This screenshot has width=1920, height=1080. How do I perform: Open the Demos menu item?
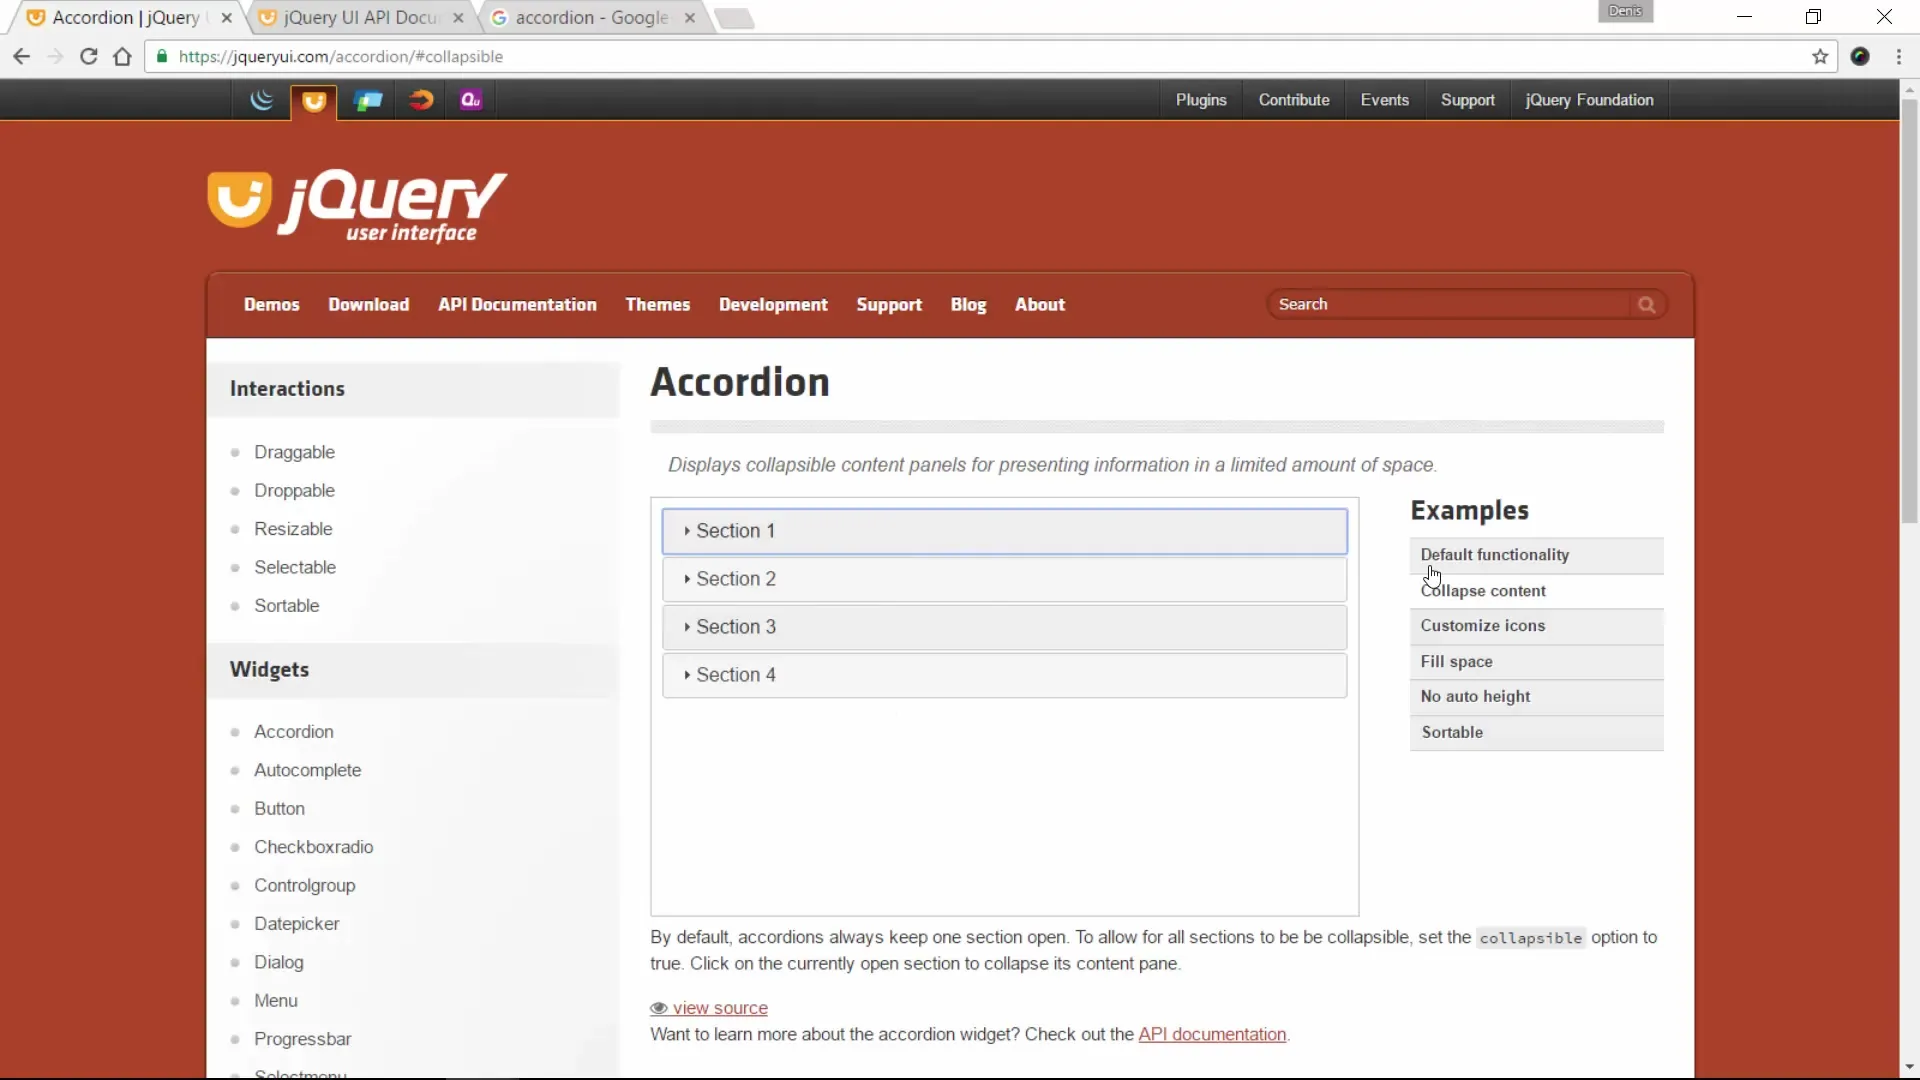(272, 305)
